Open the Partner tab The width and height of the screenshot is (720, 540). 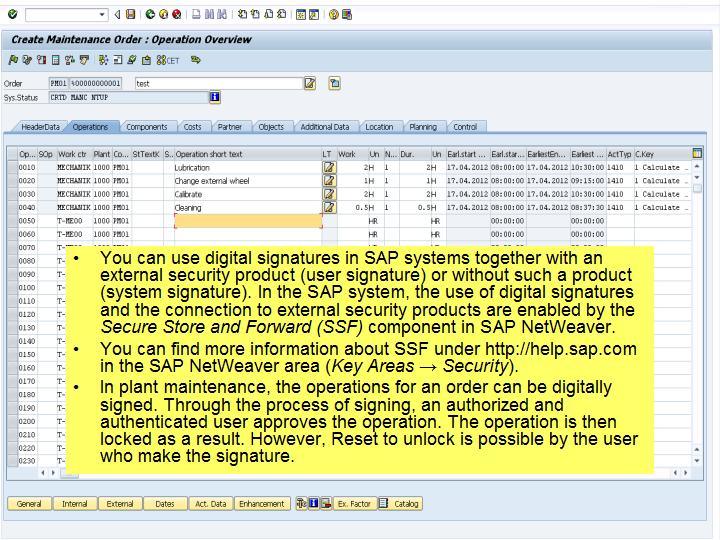pos(230,127)
